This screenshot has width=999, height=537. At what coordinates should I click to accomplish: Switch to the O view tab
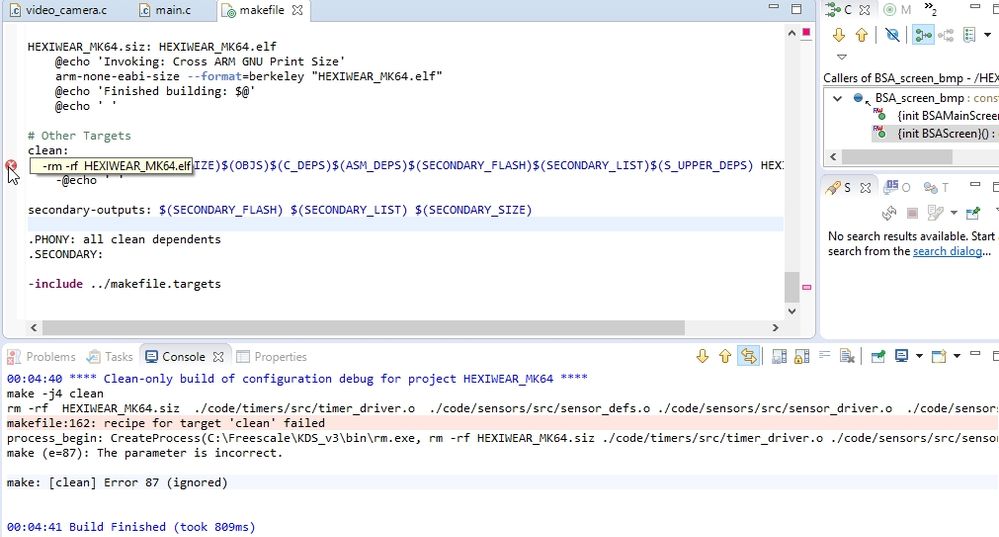point(898,187)
